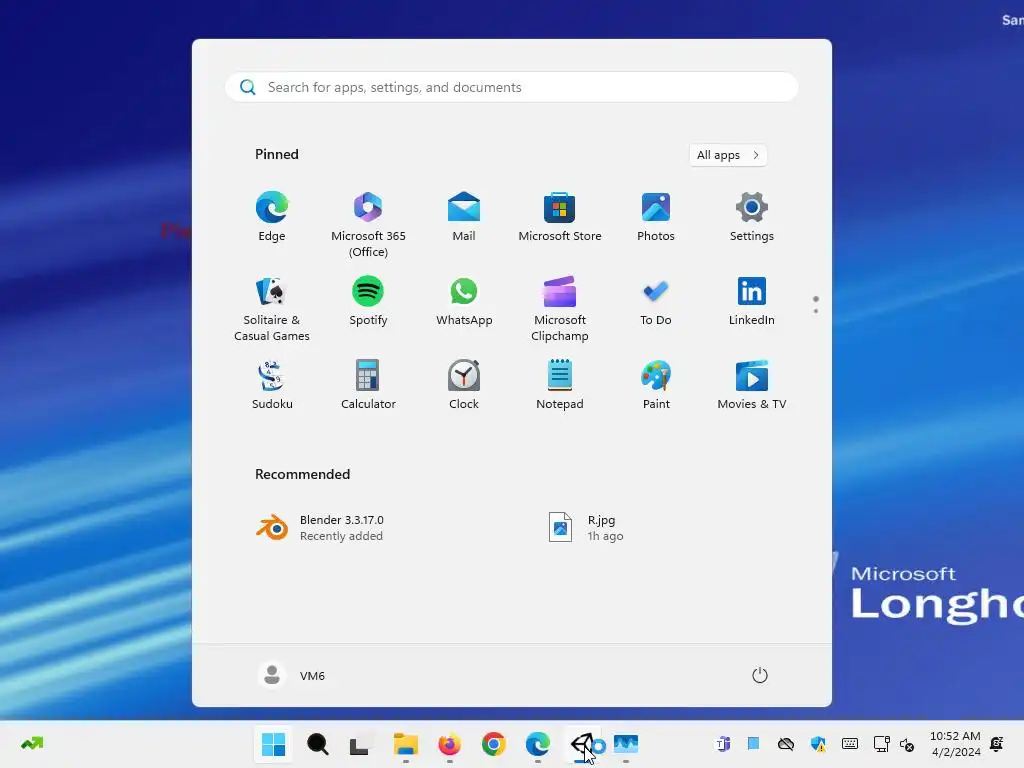Launch Notepad
1024x768 pixels.
tap(560, 385)
